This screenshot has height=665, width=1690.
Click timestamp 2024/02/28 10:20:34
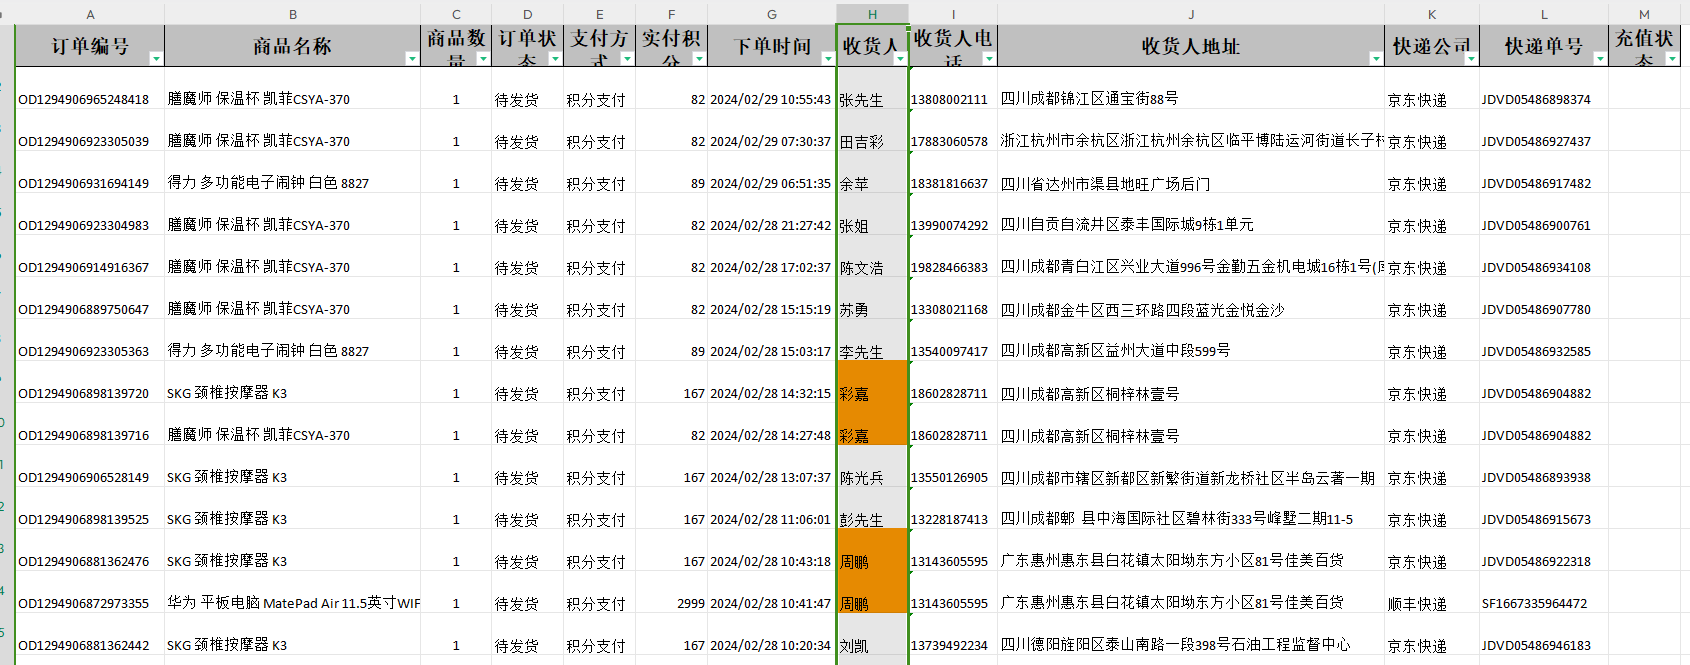click(770, 646)
